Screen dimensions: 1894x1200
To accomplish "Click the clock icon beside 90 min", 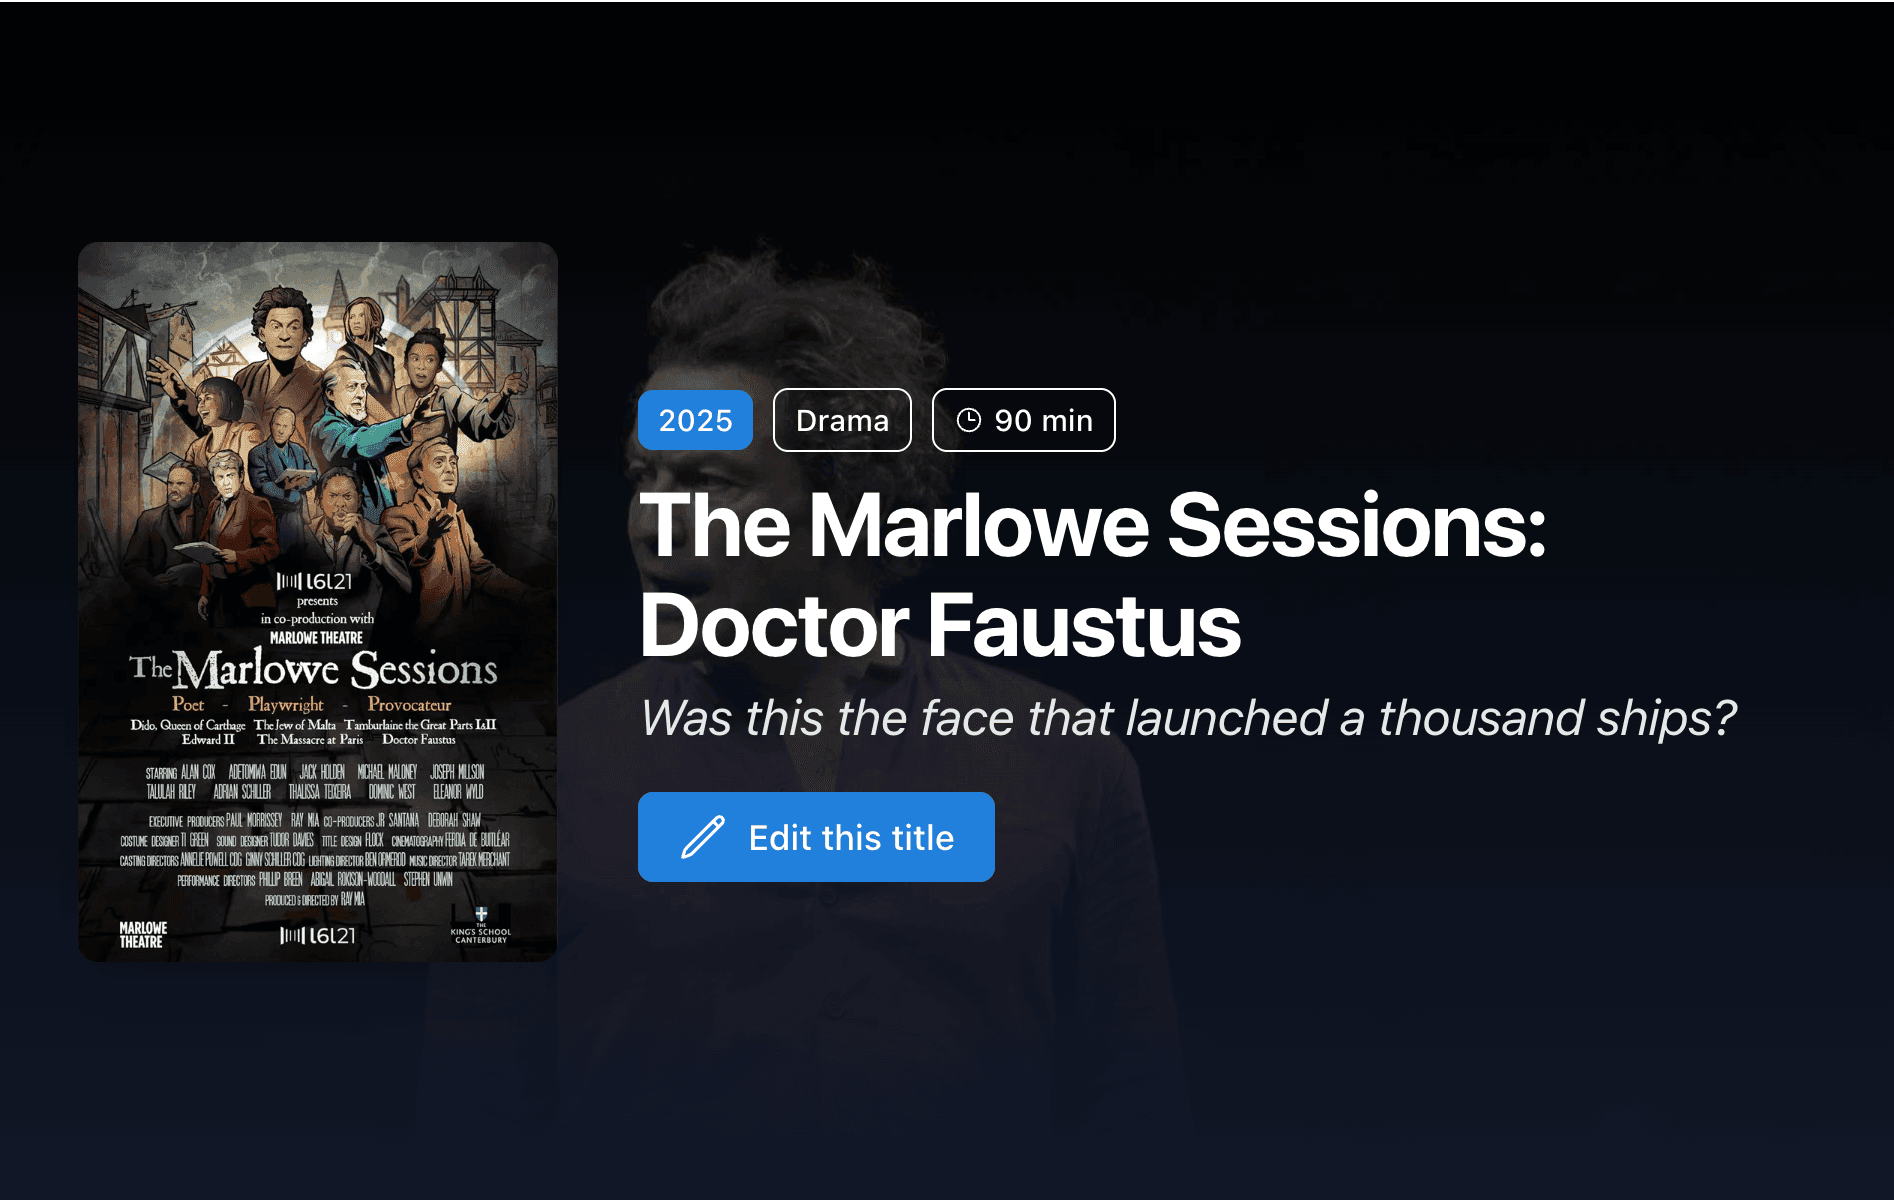I will pyautogui.click(x=968, y=420).
